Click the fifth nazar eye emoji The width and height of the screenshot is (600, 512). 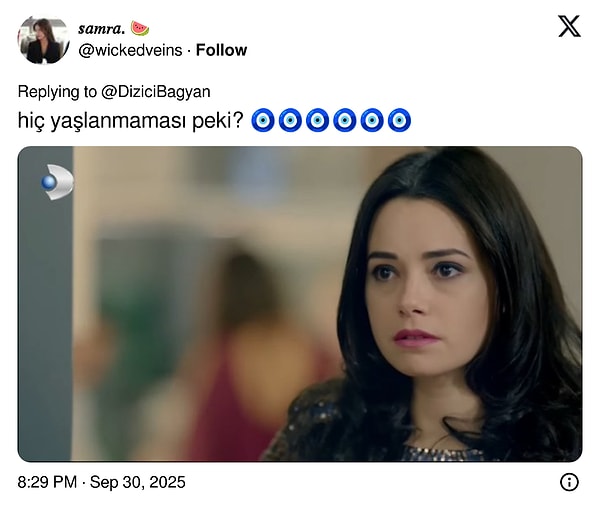[x=372, y=120]
